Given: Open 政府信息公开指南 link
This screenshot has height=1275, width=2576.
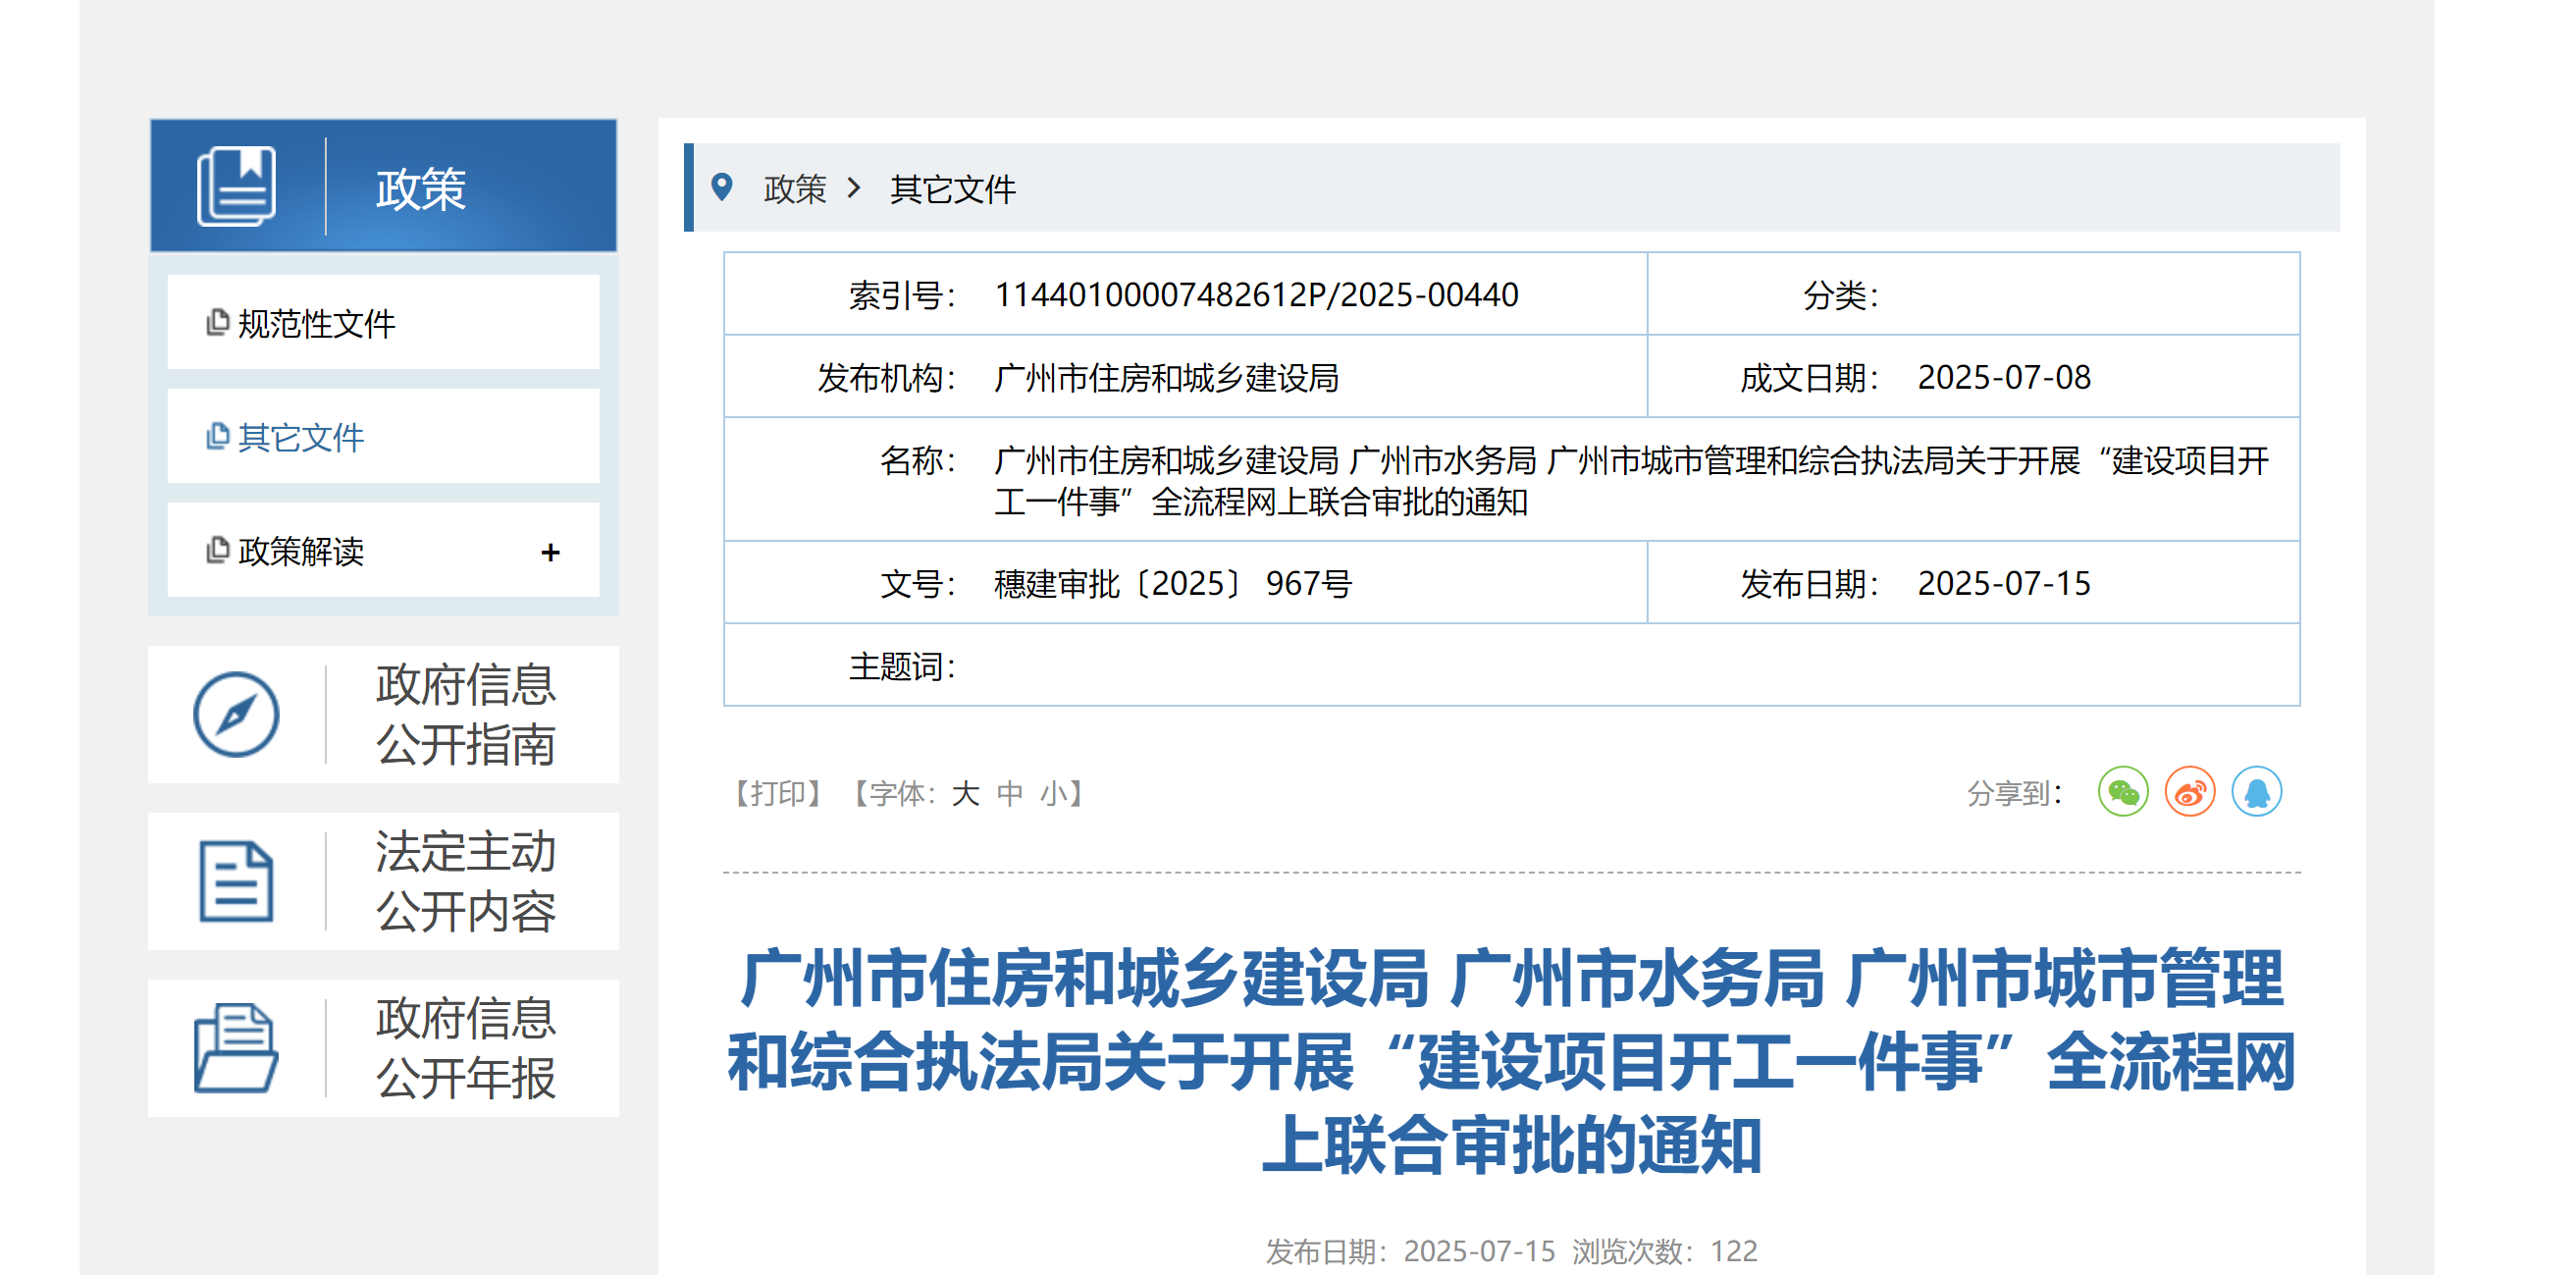Looking at the screenshot, I should 466,714.
